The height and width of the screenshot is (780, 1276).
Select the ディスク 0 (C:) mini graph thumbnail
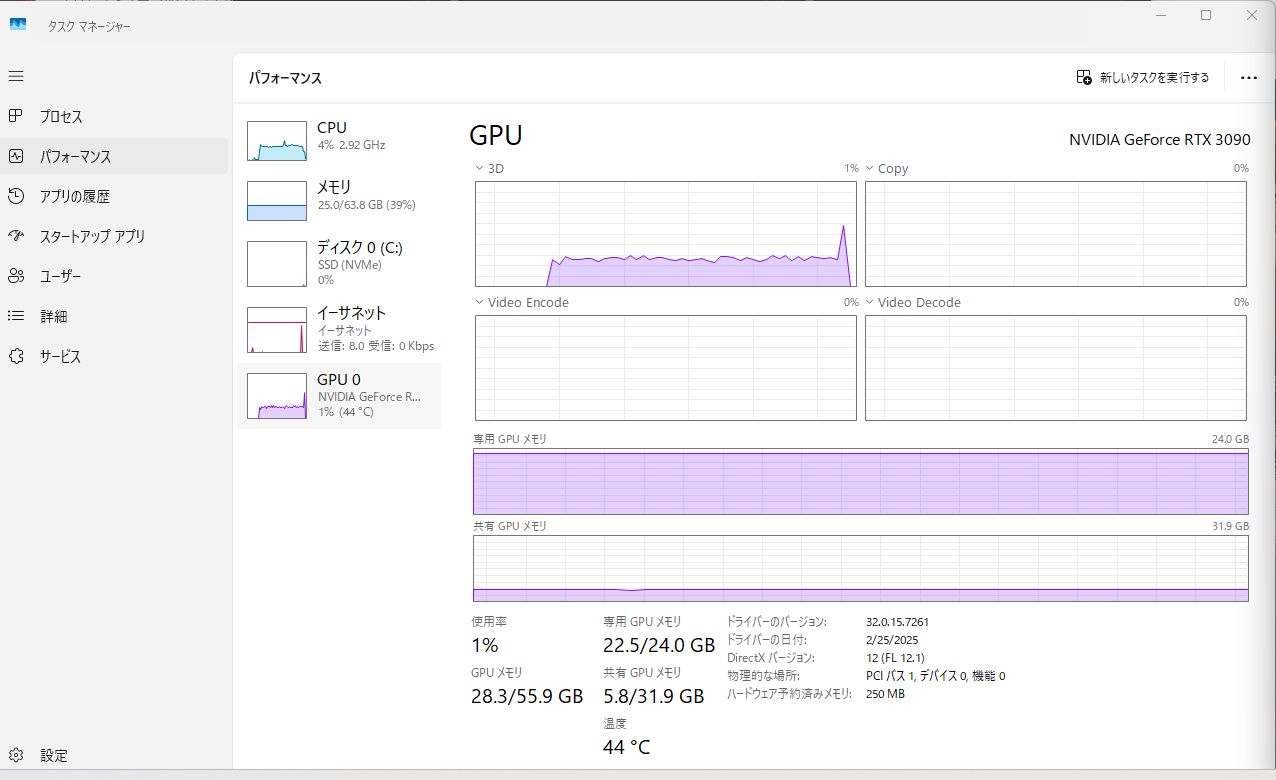coord(277,264)
